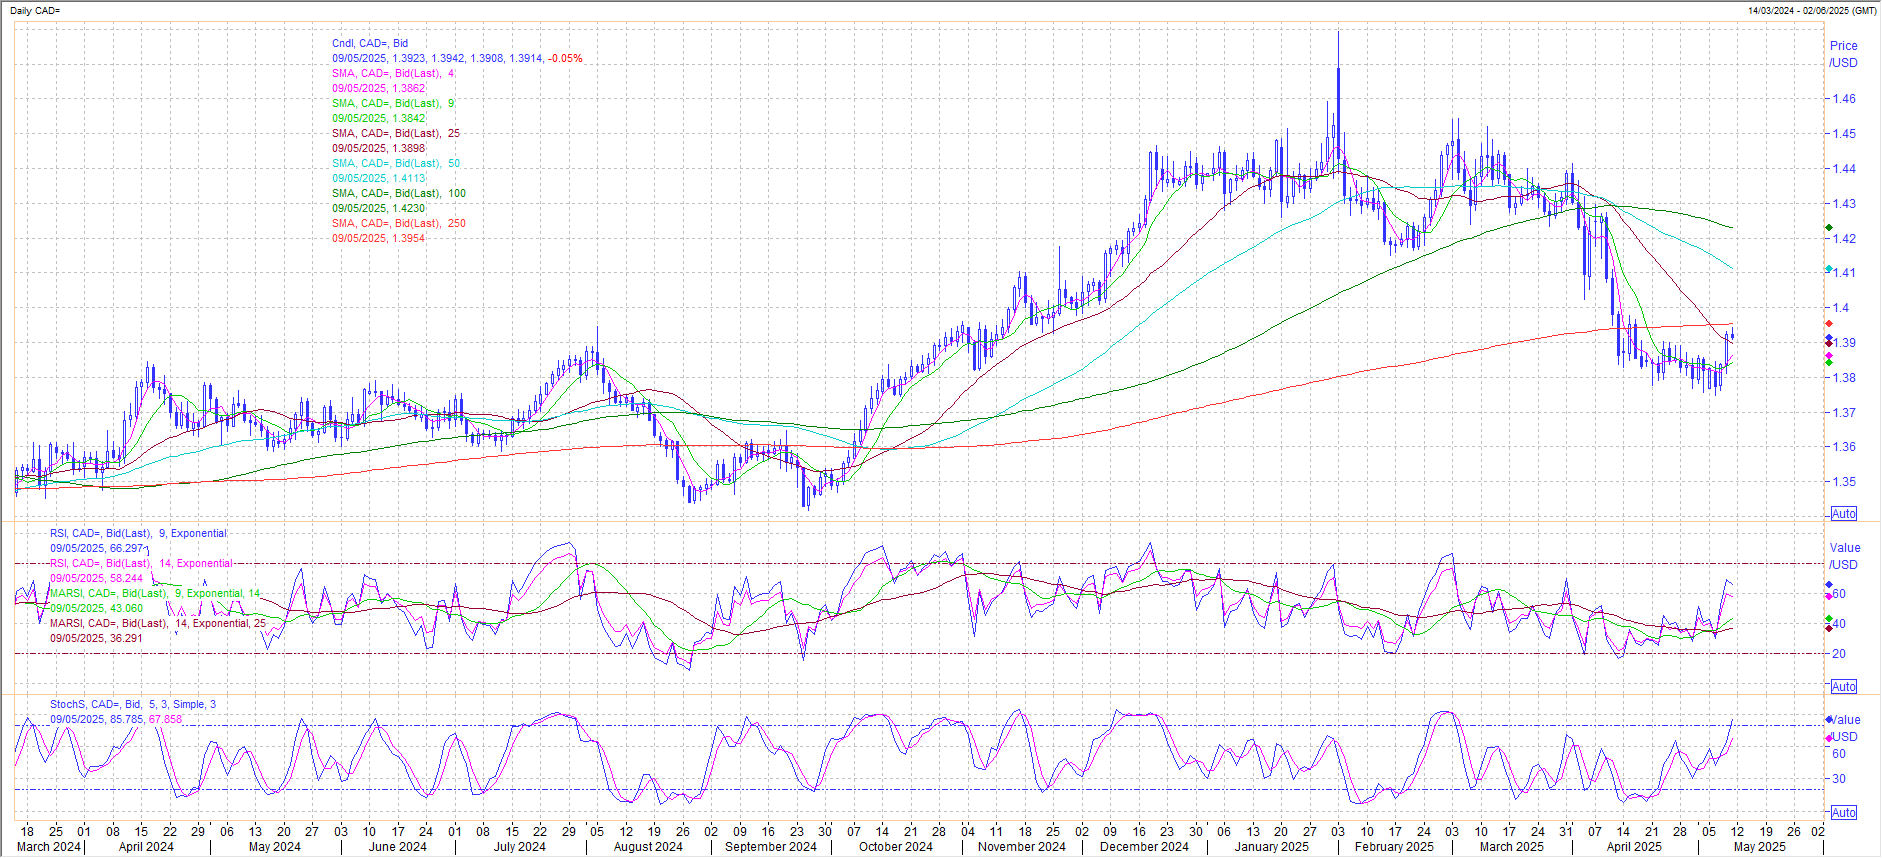Click the 1.35 price axis label
Image resolution: width=1882 pixels, height=858 pixels.
point(1844,482)
